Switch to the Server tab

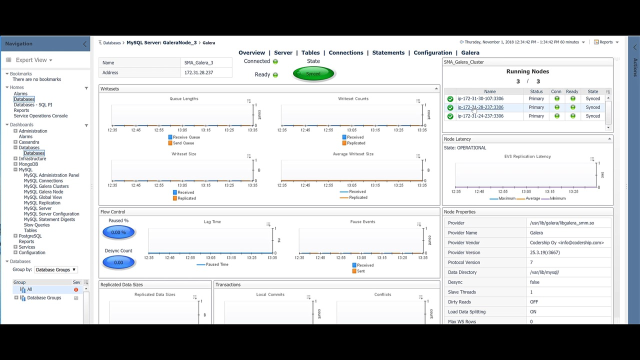(283, 53)
